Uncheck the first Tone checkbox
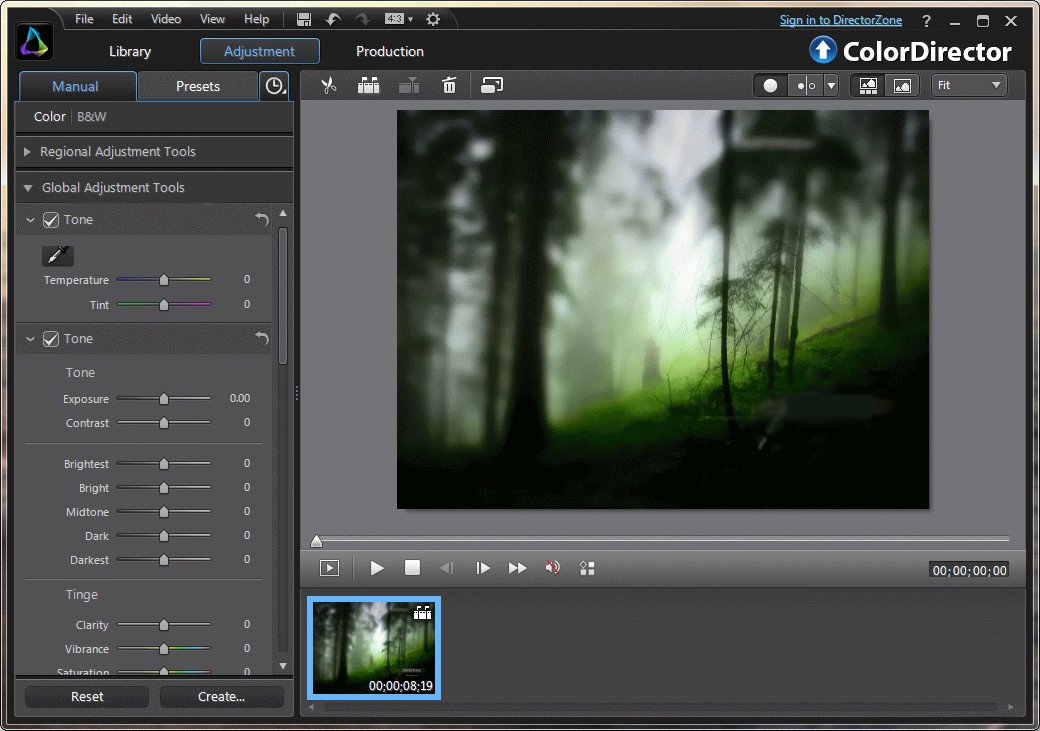 [x=51, y=220]
